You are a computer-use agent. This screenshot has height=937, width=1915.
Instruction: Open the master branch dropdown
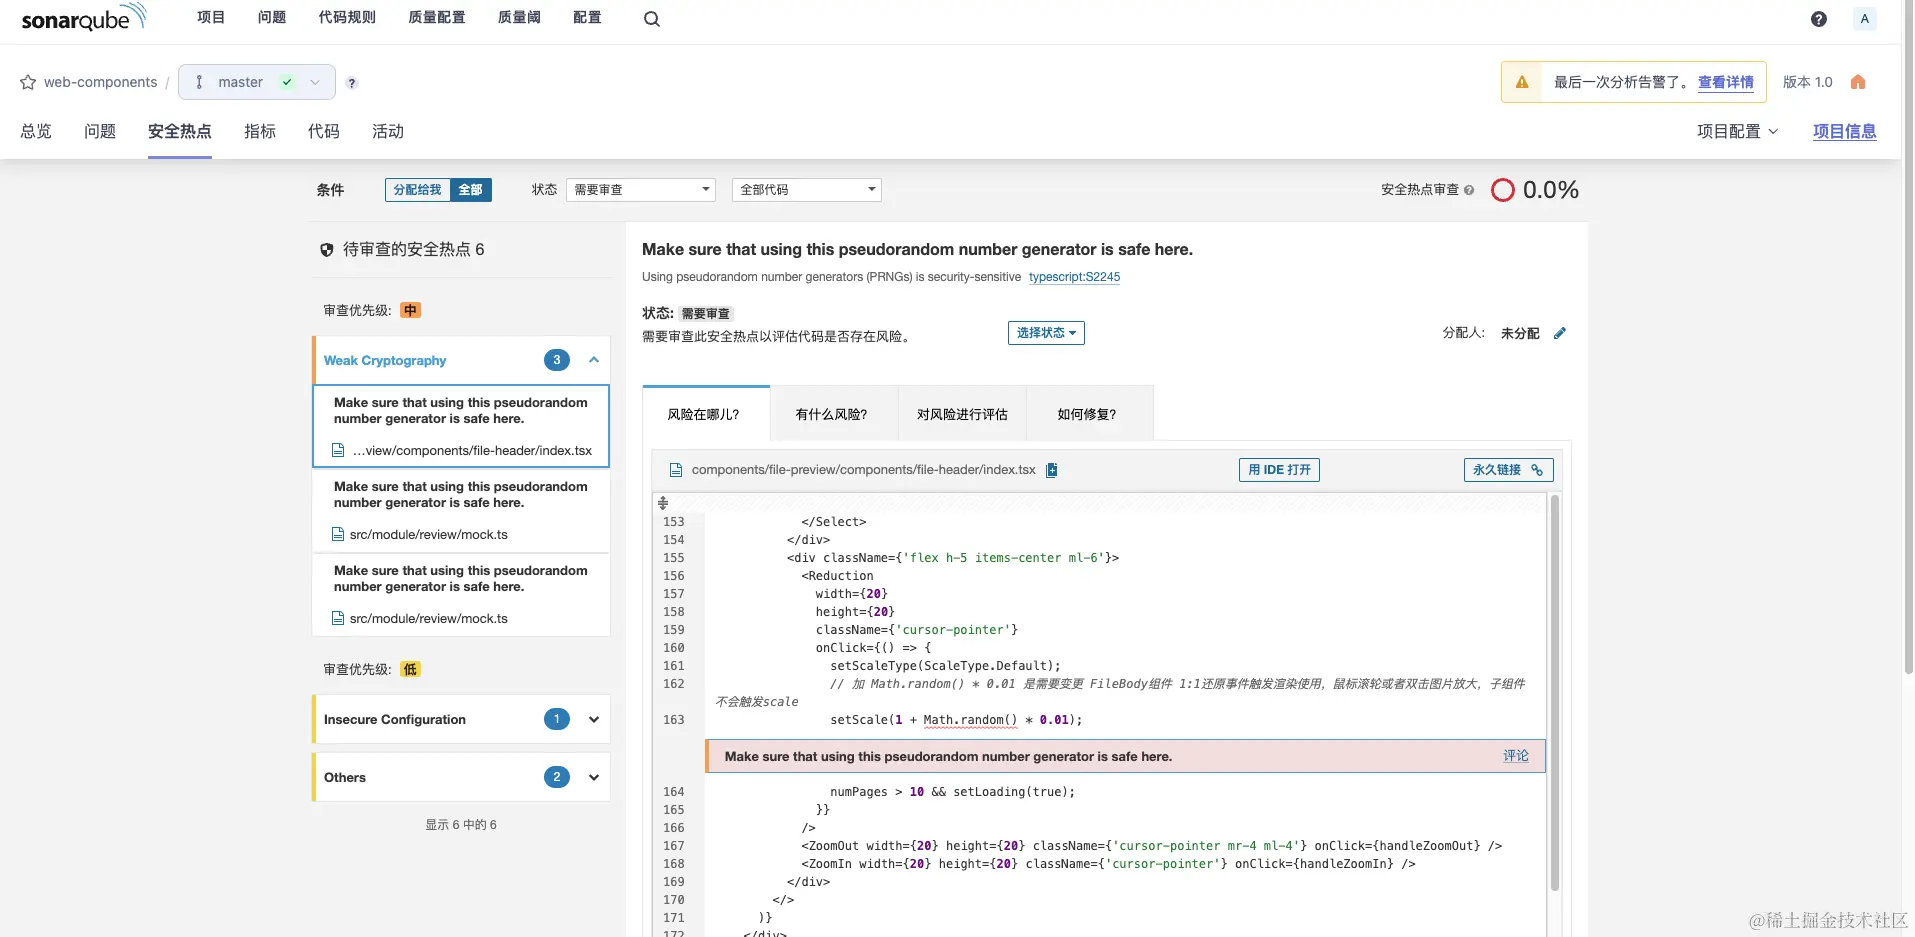[x=256, y=82]
